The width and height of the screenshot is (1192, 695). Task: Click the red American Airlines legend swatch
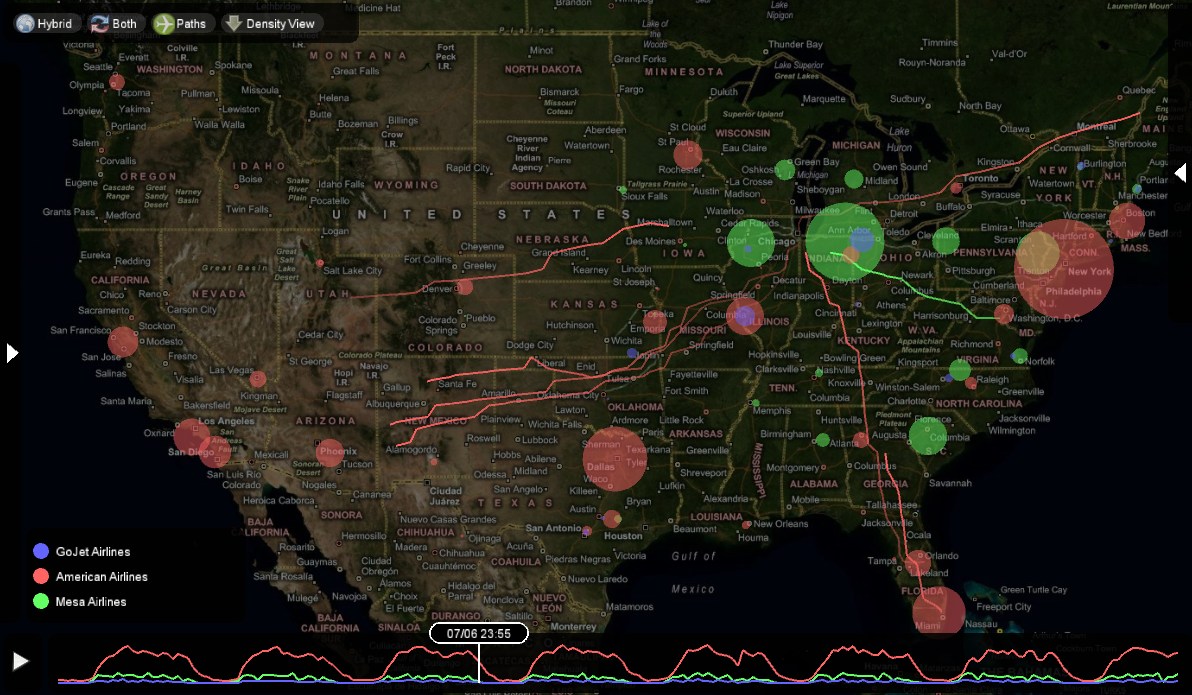[x=41, y=576]
